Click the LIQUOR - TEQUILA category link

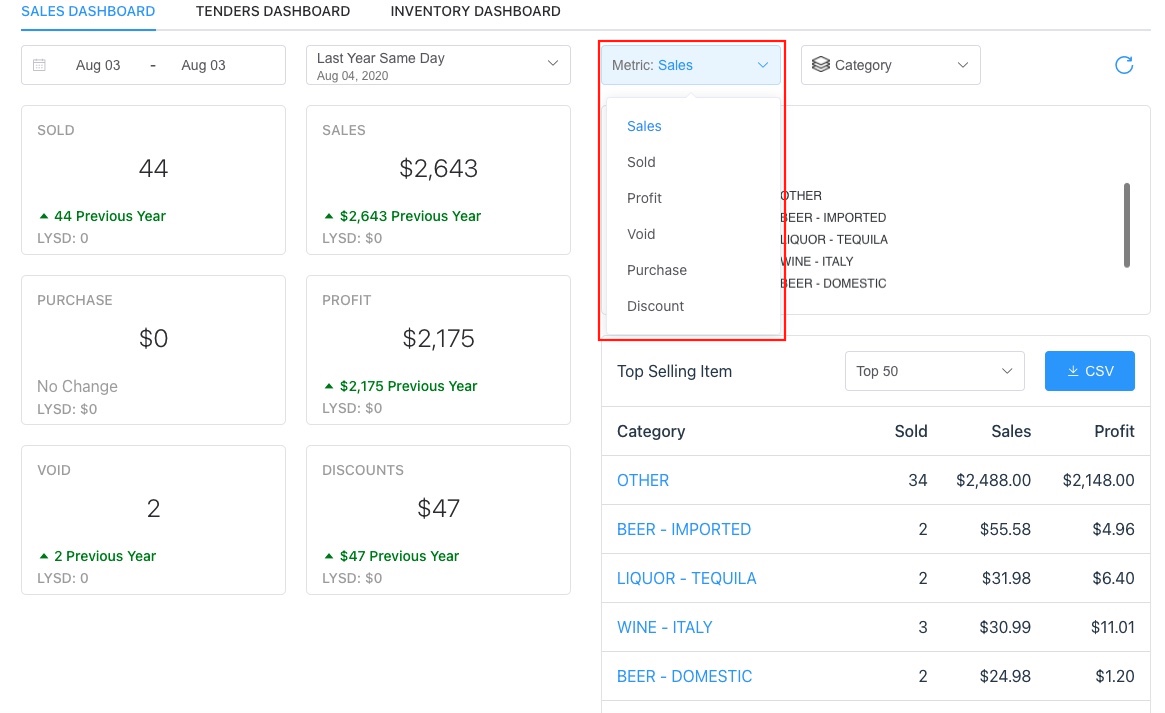tap(686, 578)
